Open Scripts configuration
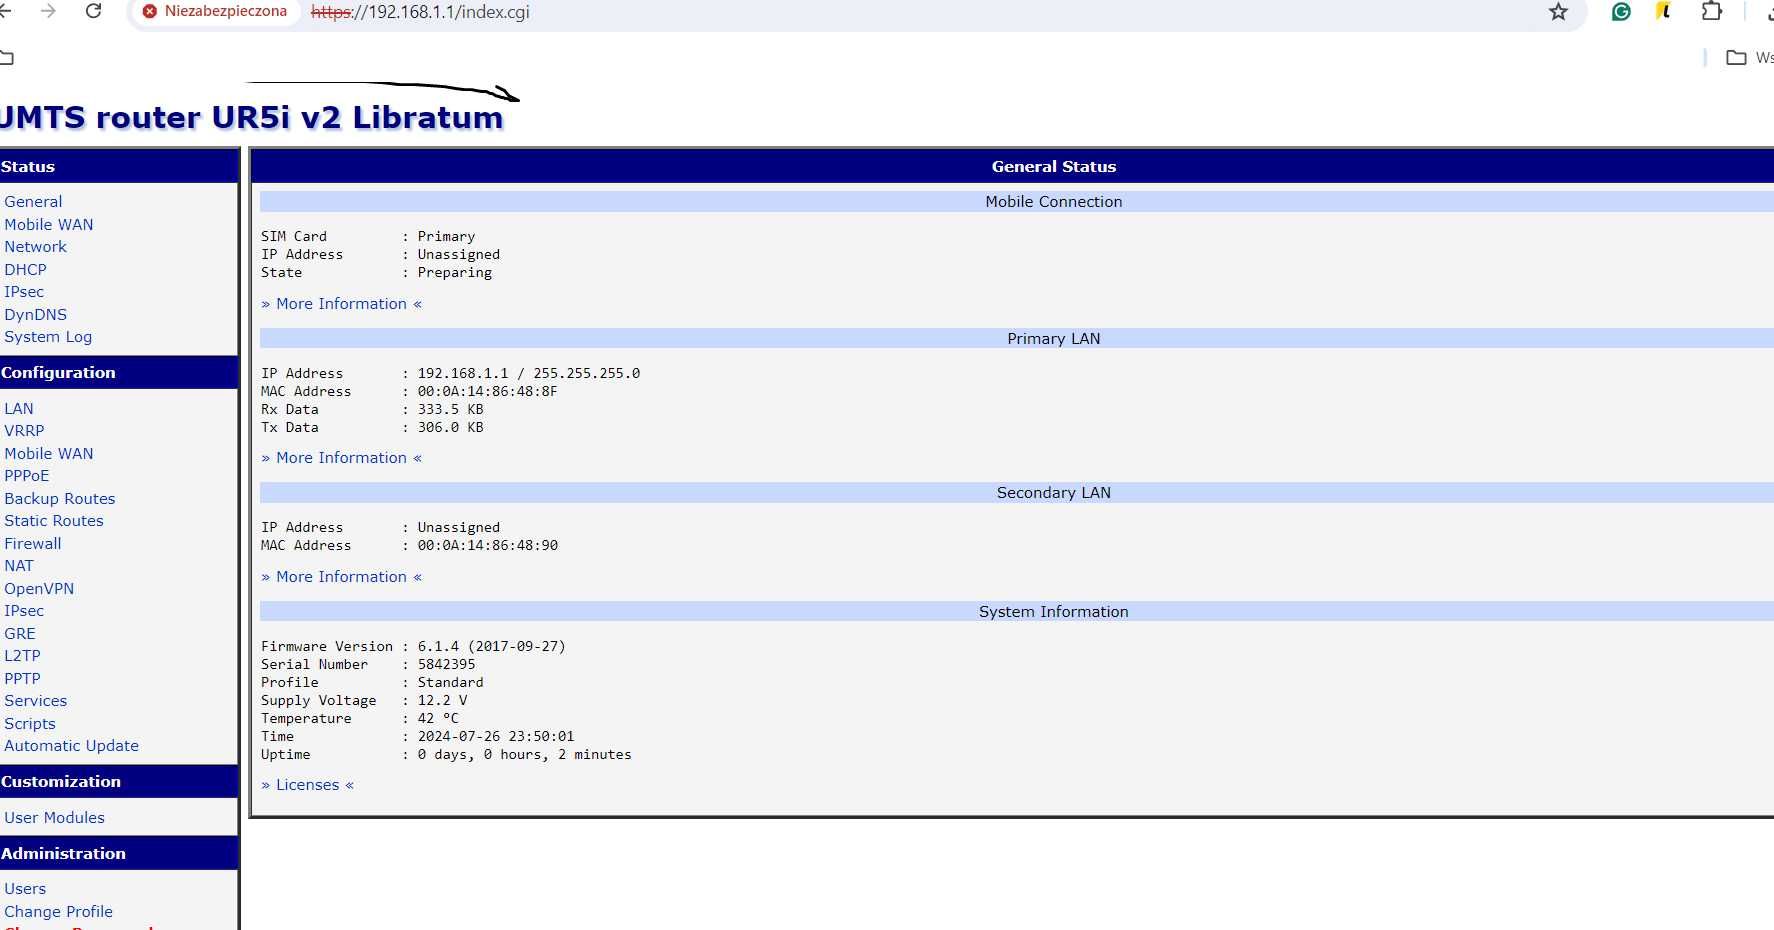Screen dimensions: 1774x930 [x=30, y=724]
